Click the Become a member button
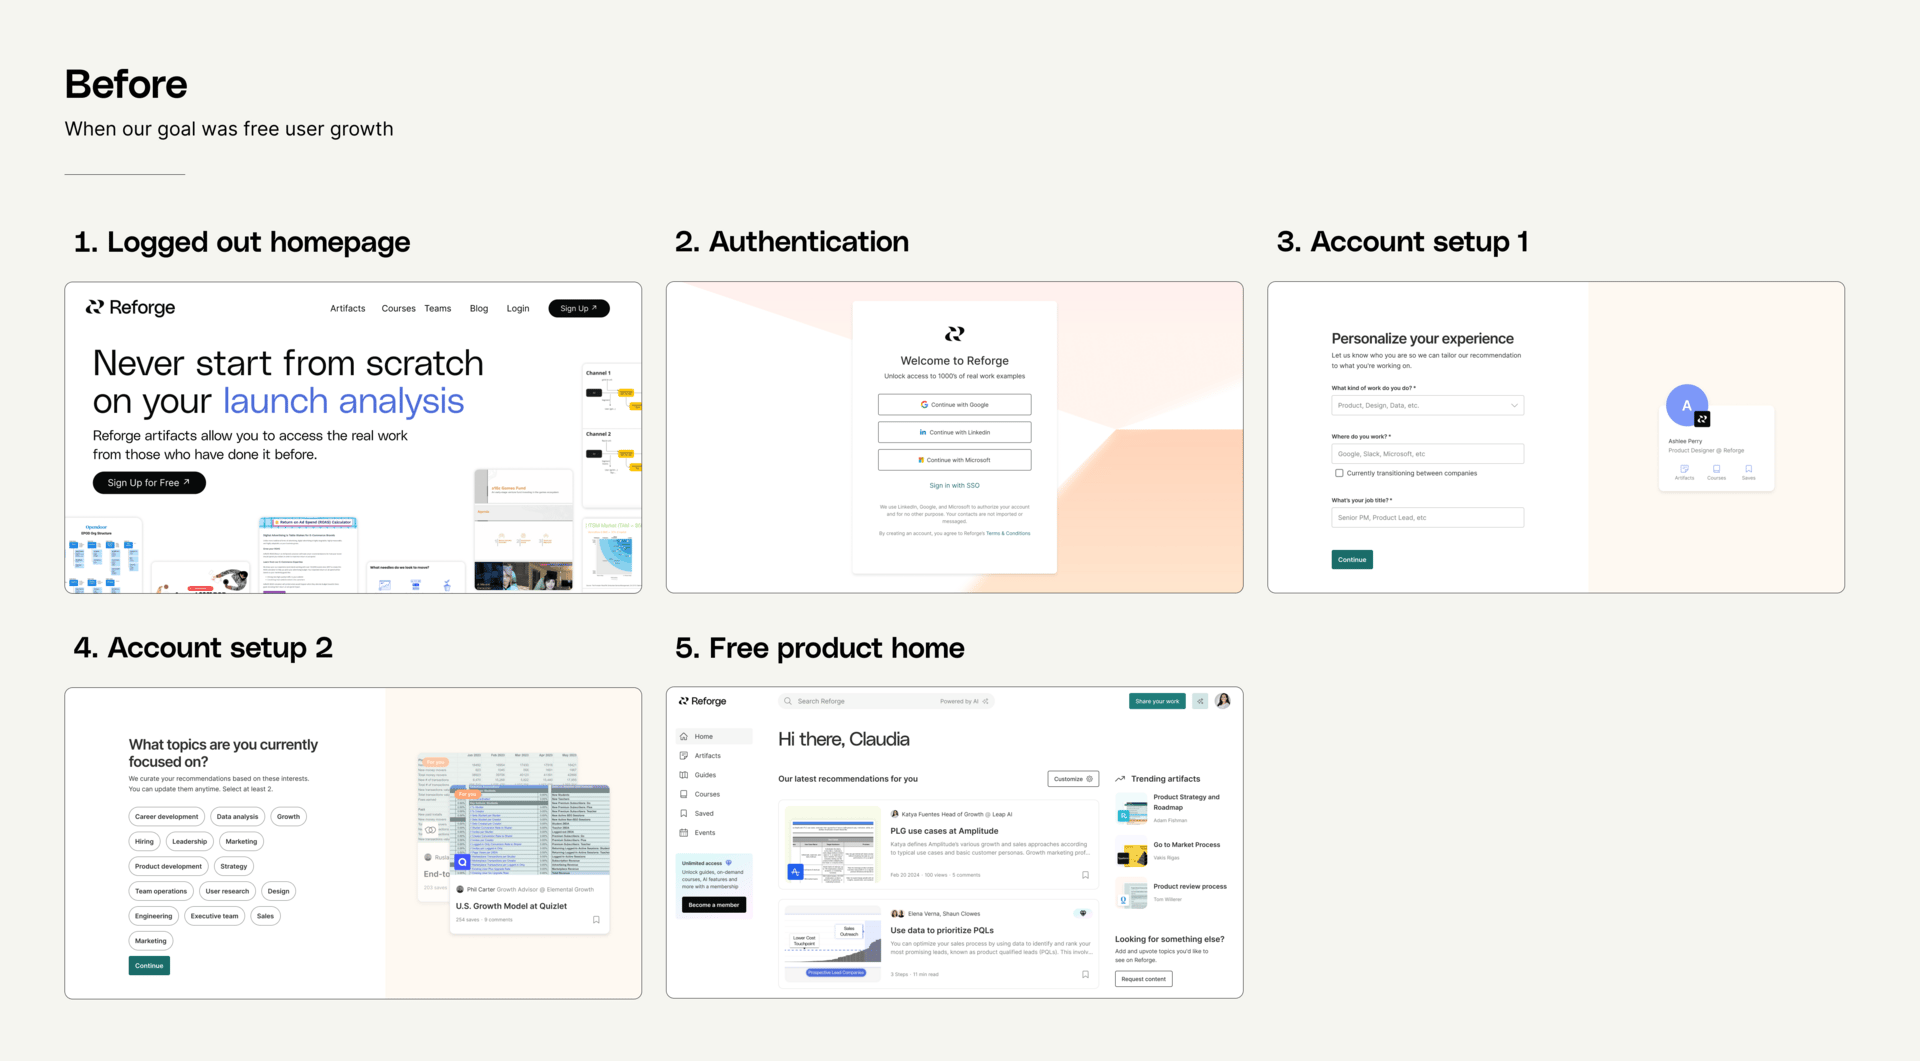Viewport: 1920px width, 1061px height. pos(714,905)
